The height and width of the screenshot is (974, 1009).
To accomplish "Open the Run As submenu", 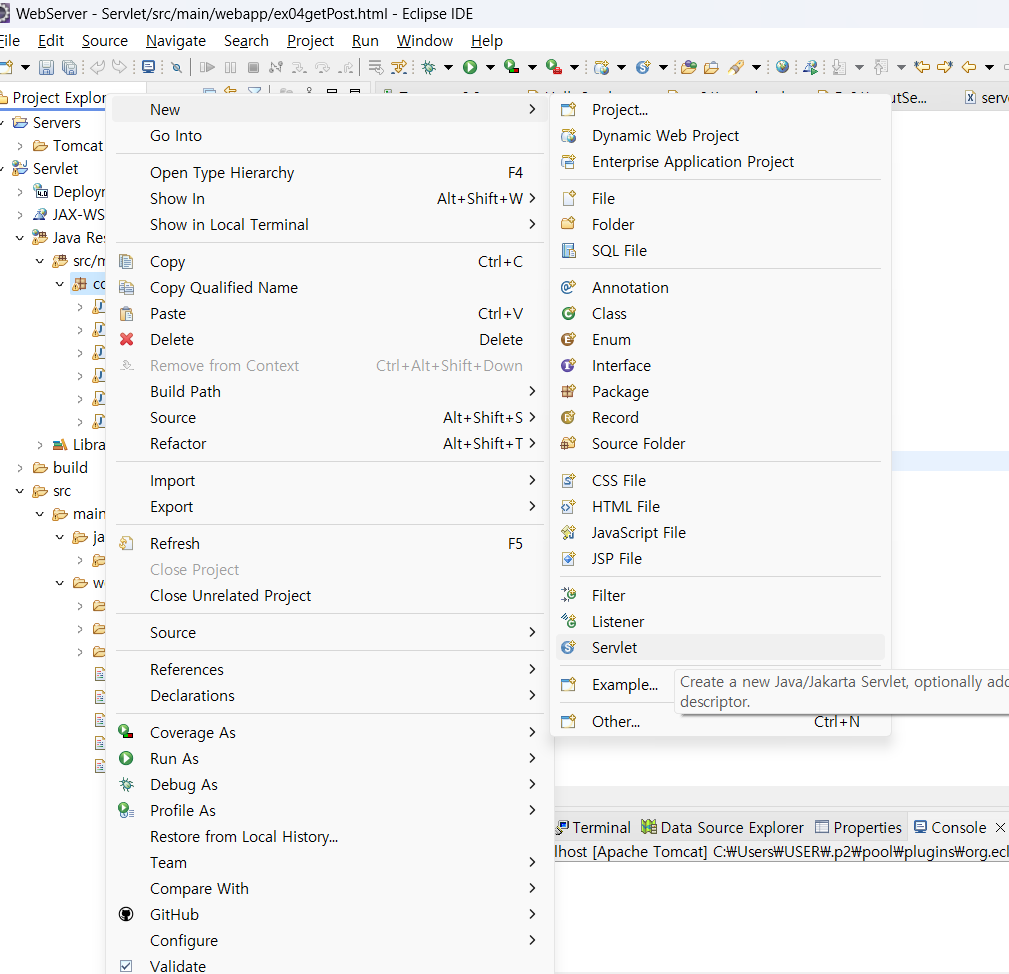I will click(331, 758).
